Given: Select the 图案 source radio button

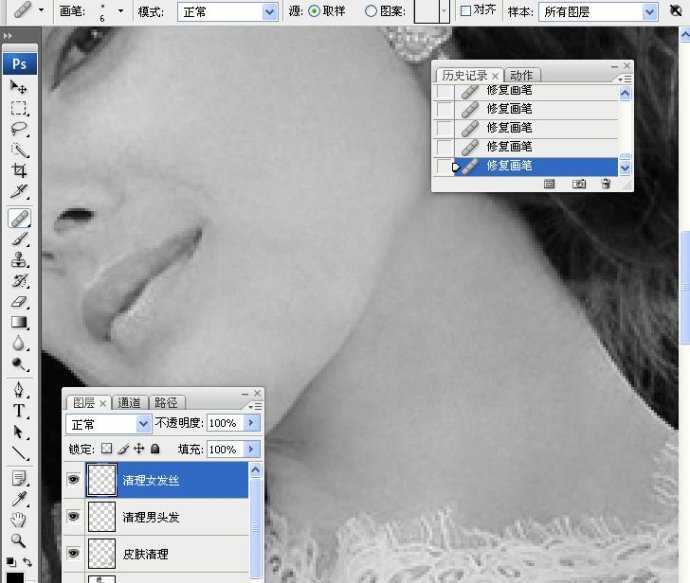Looking at the screenshot, I should 371,11.
